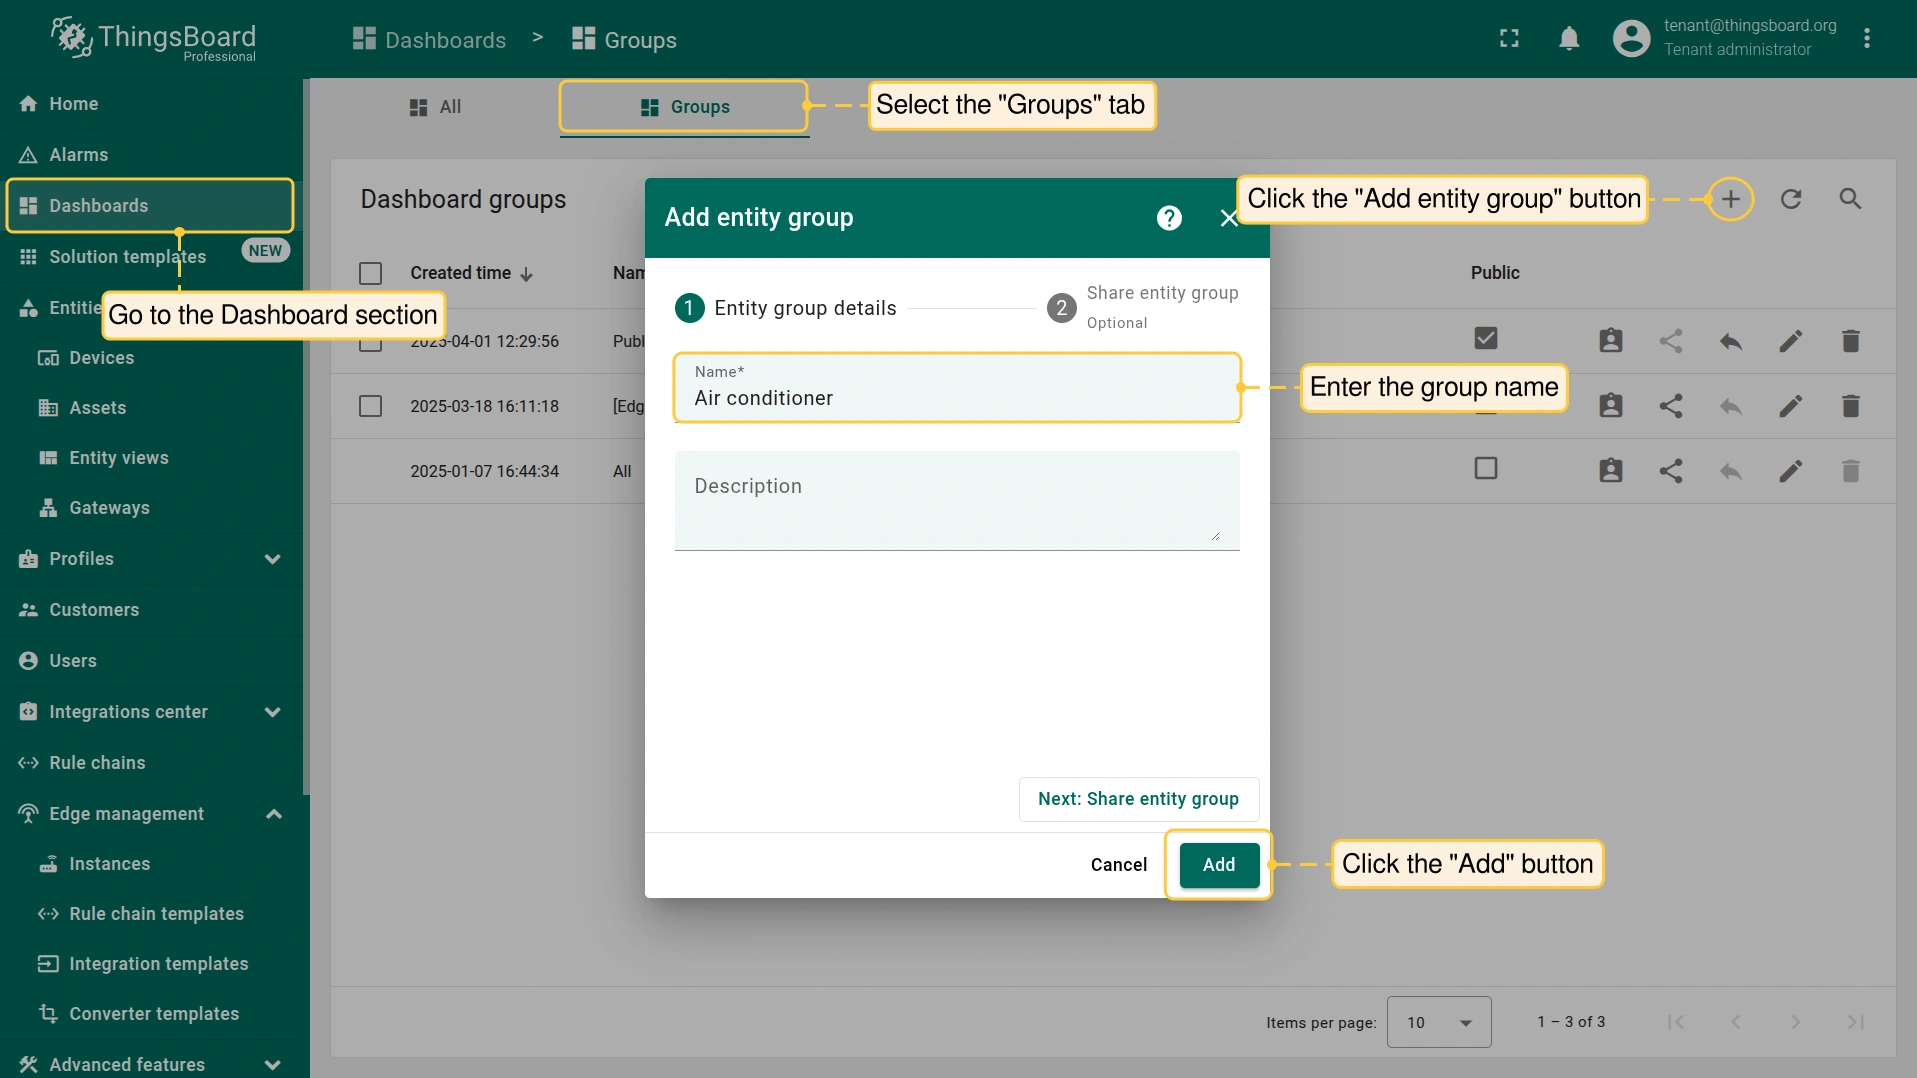Uncheck the Public checkbox in first row
This screenshot has height=1078, width=1917.
[1485, 339]
